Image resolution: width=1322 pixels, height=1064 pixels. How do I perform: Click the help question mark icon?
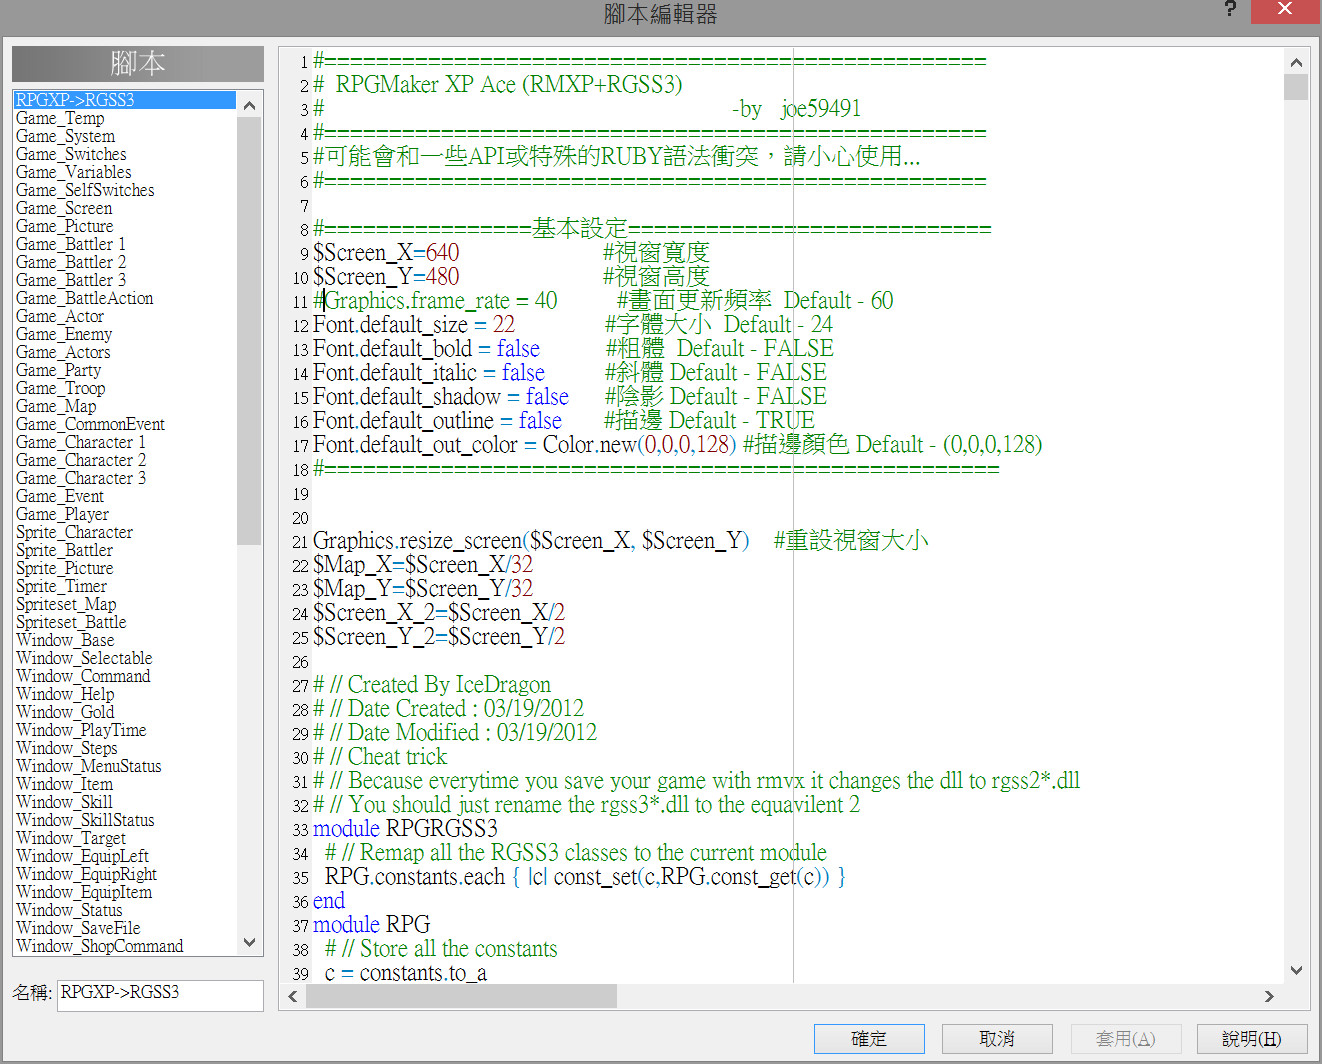(x=1230, y=10)
